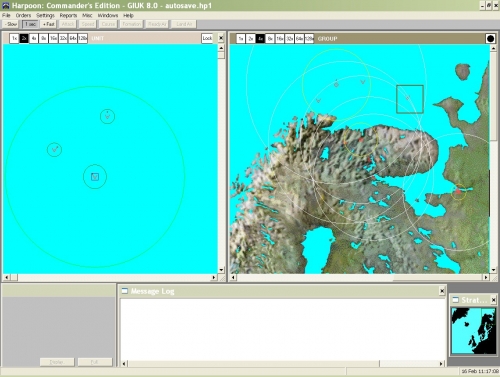Viewport: 500px width, 377px height.
Task: Click the Unit window Lock button
Action: point(207,38)
